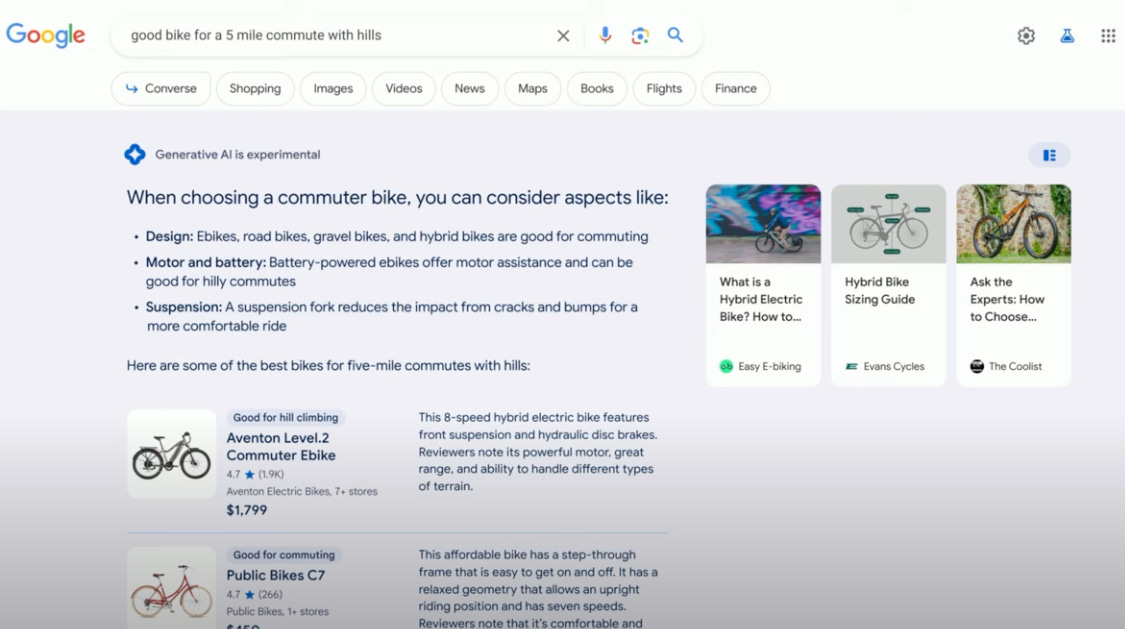Click the Evans Cycles source icon
The height and width of the screenshot is (629, 1125).
click(852, 366)
